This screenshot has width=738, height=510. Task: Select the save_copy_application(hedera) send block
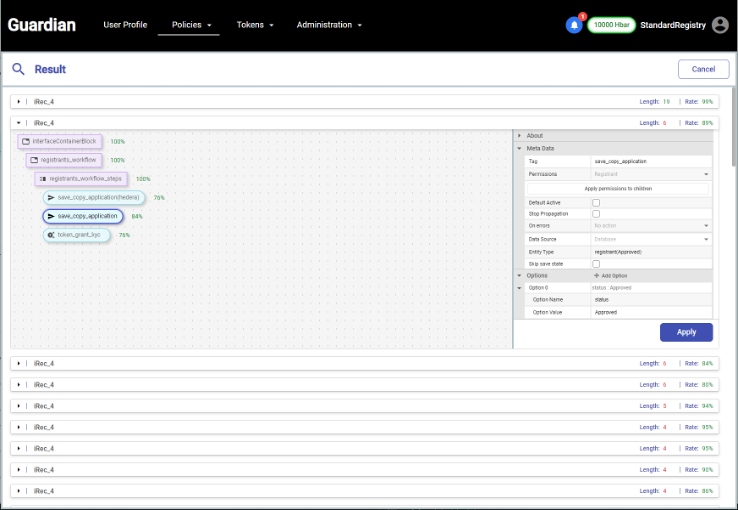click(94, 198)
